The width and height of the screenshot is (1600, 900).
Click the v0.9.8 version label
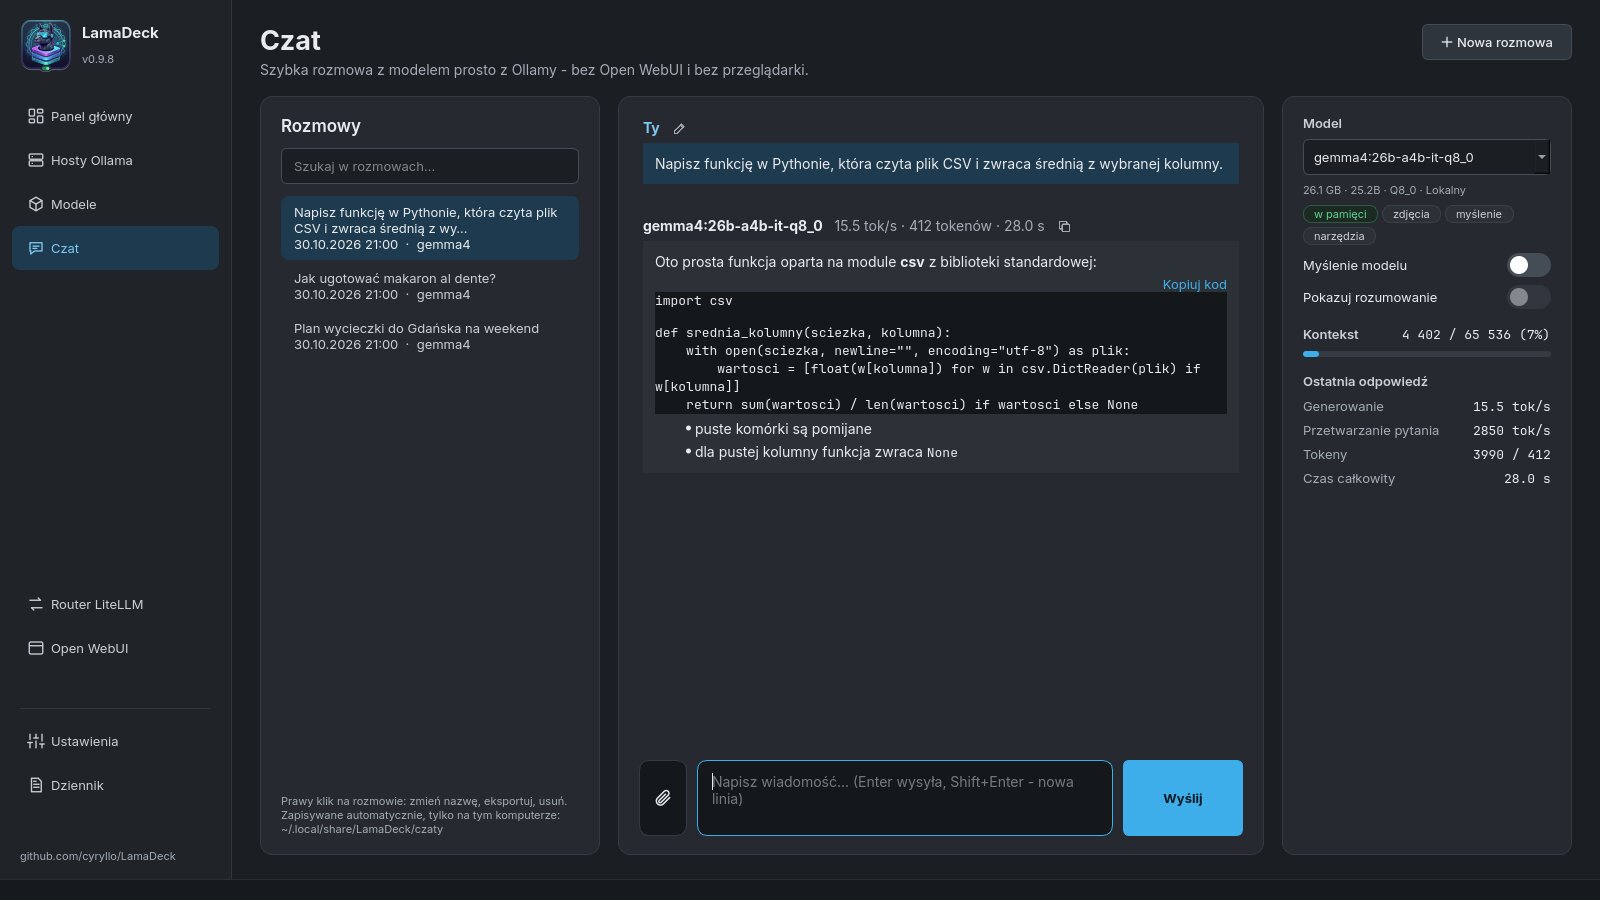(98, 59)
